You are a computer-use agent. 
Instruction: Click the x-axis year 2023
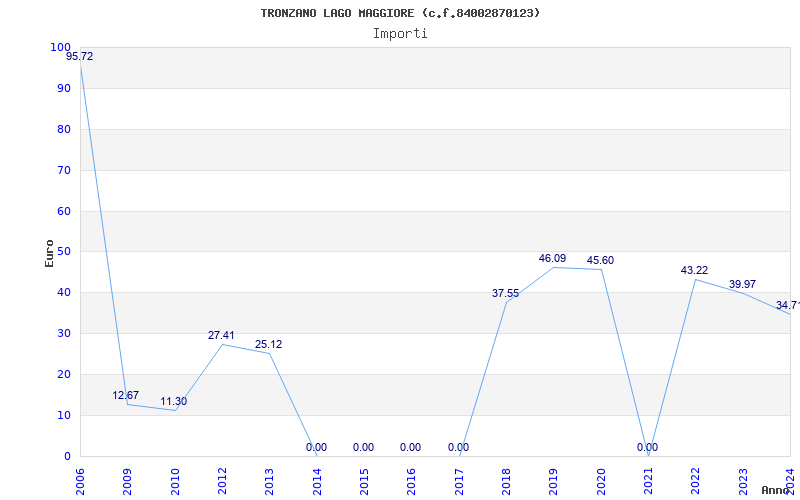(743, 482)
